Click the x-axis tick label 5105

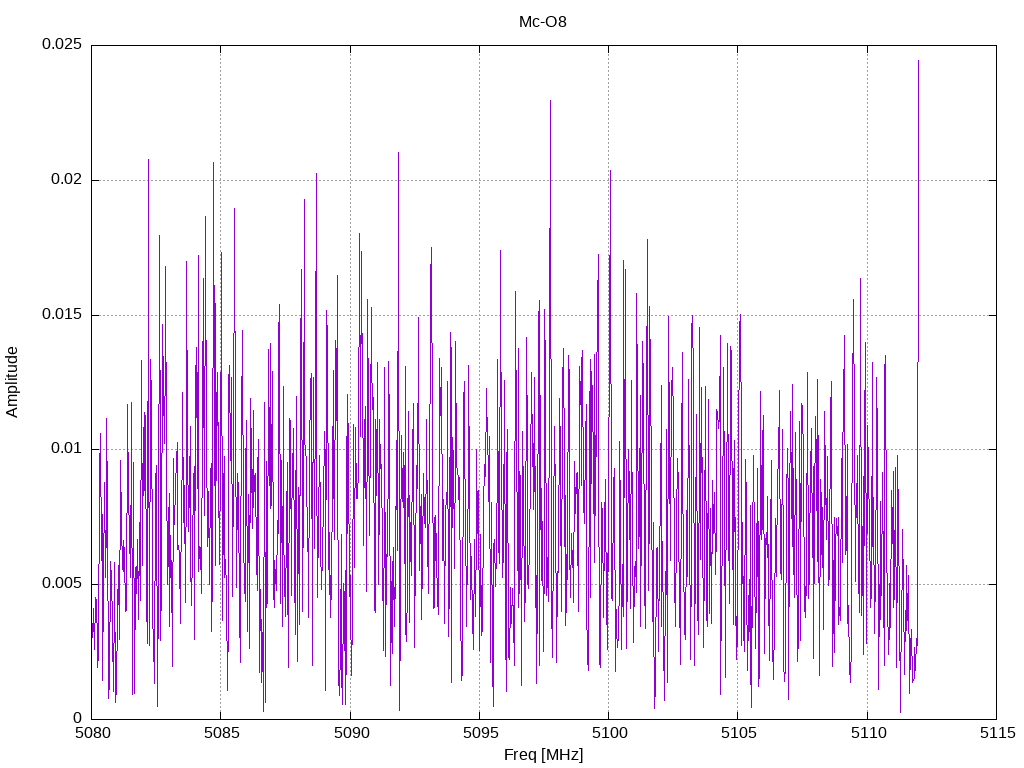point(739,733)
